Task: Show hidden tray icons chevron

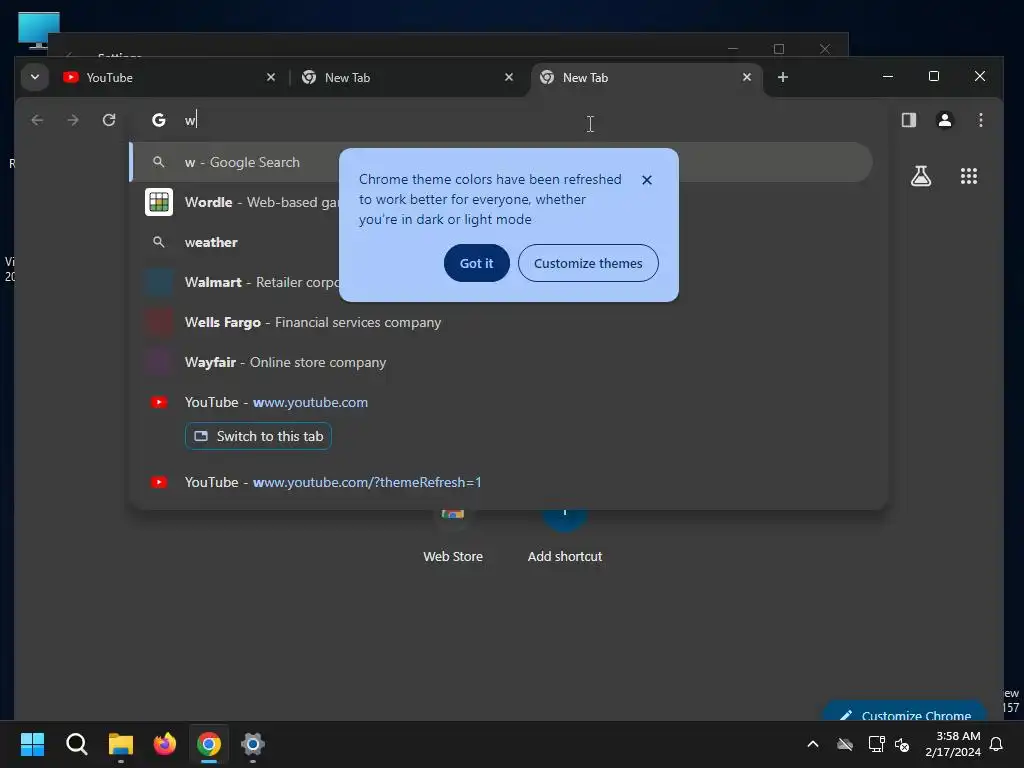Action: pos(812,744)
